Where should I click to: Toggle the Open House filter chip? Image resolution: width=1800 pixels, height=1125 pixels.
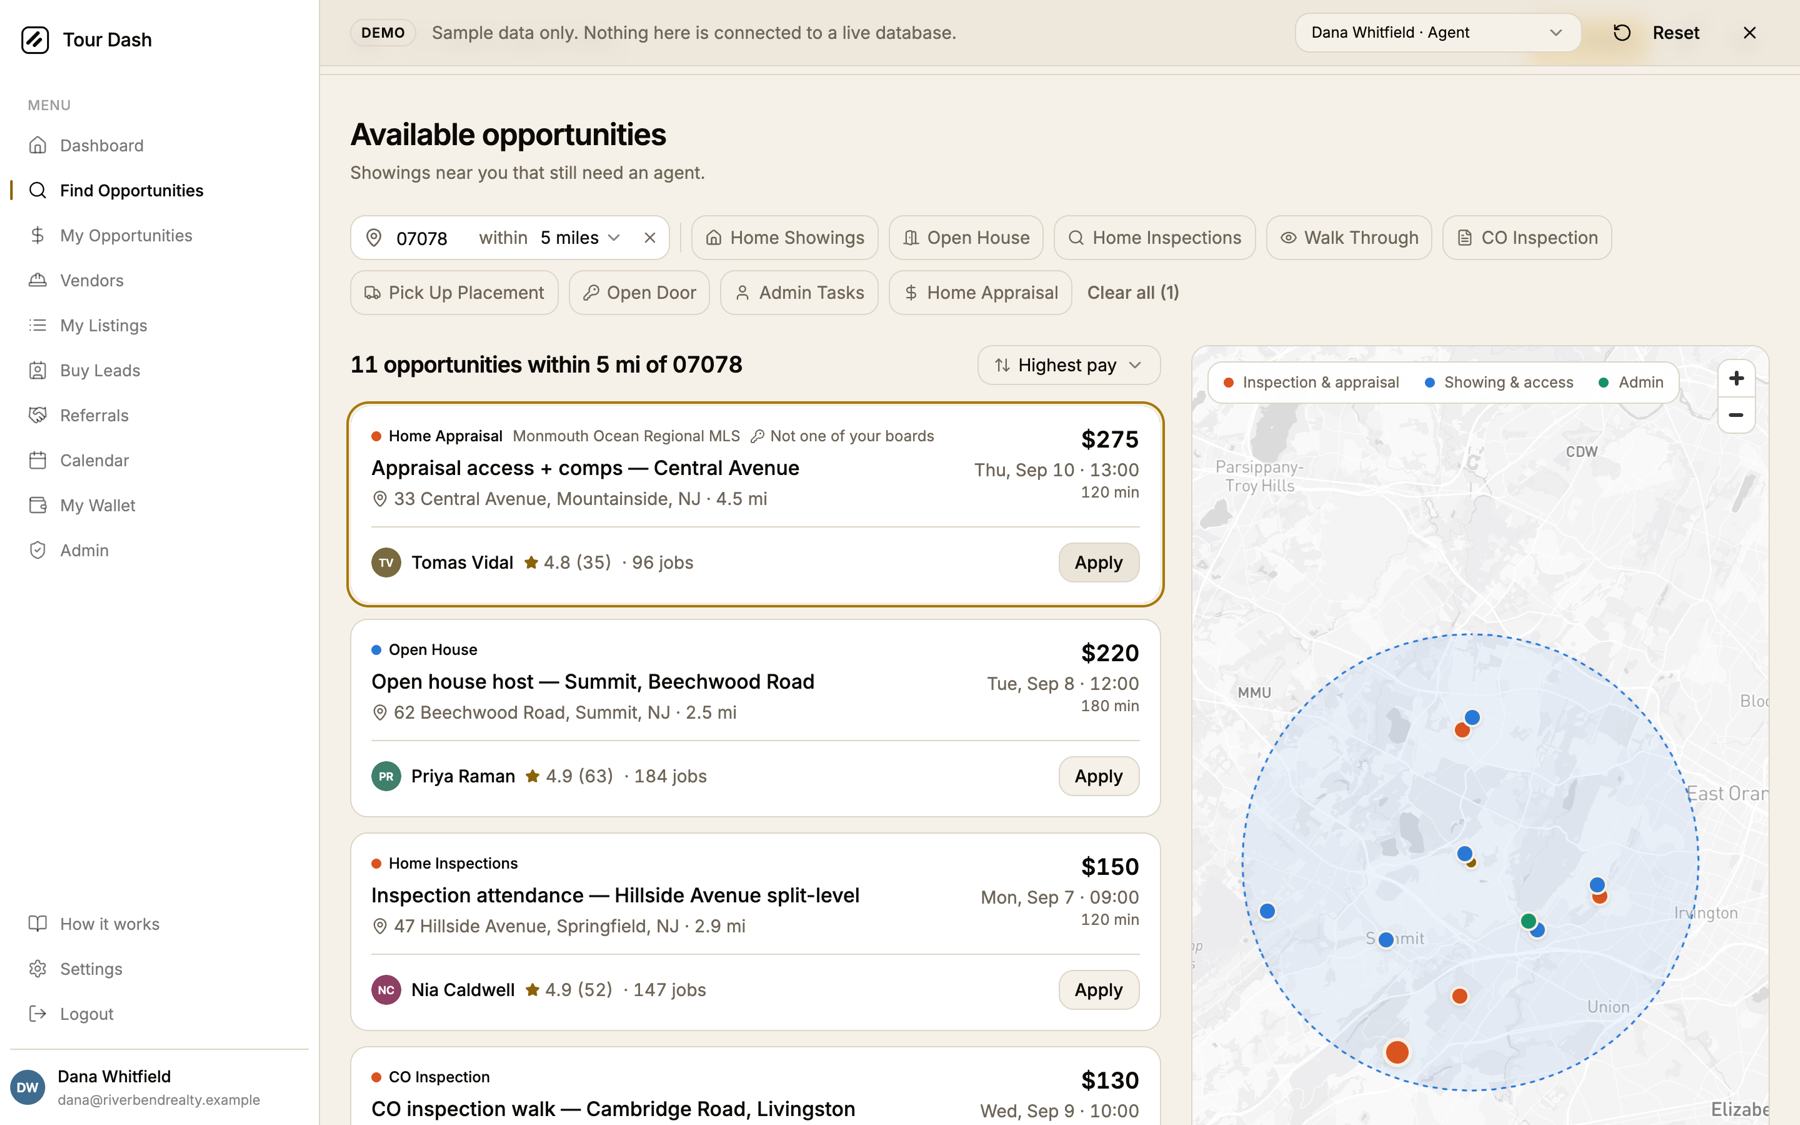click(966, 238)
